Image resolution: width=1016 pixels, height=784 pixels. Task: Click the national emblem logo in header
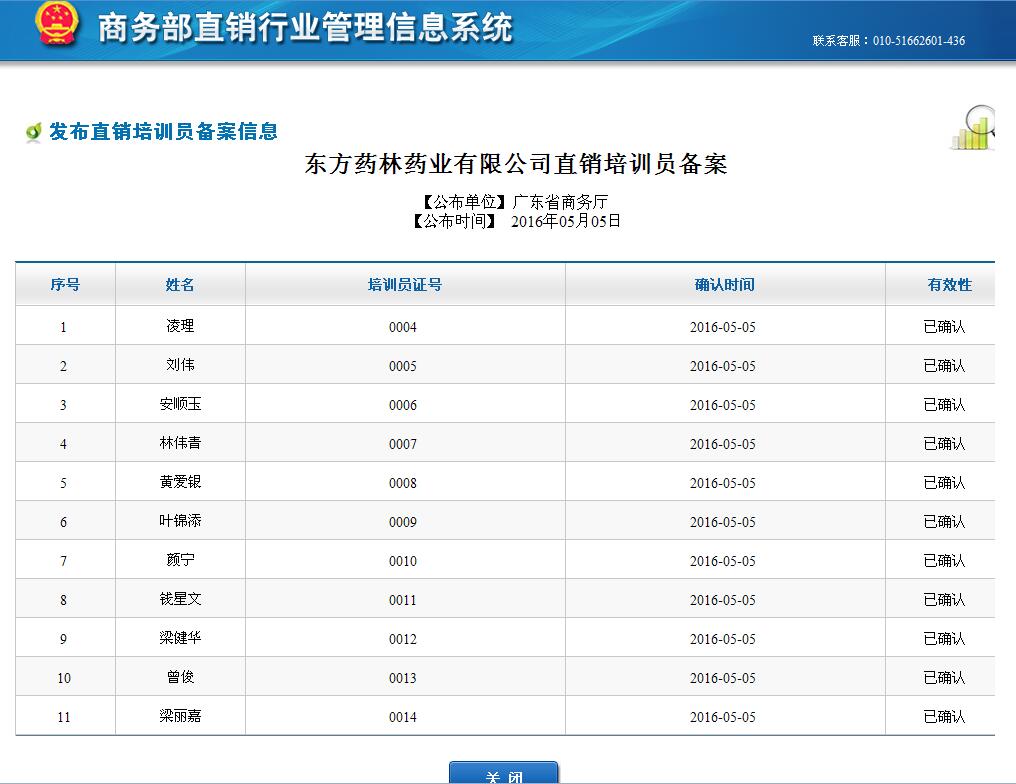[56, 26]
